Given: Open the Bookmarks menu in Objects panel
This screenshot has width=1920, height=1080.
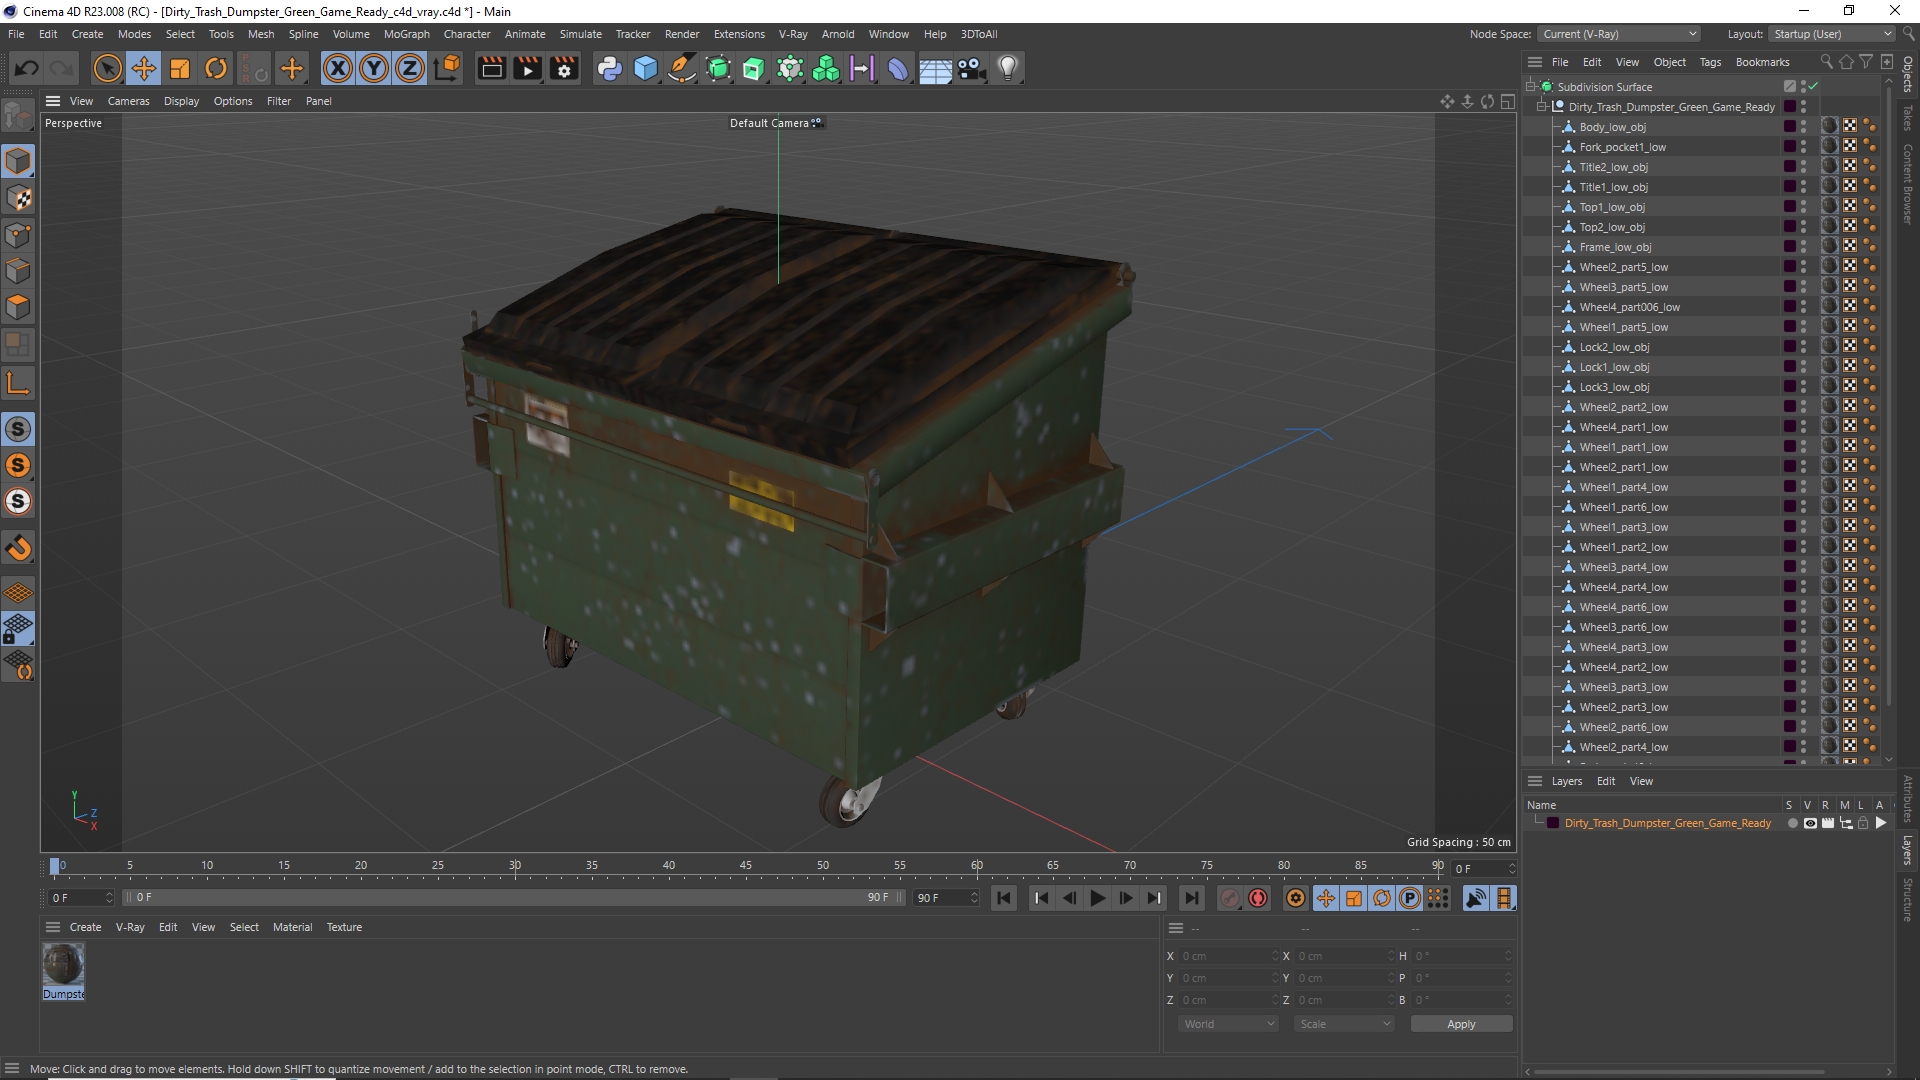Looking at the screenshot, I should pos(1762,62).
